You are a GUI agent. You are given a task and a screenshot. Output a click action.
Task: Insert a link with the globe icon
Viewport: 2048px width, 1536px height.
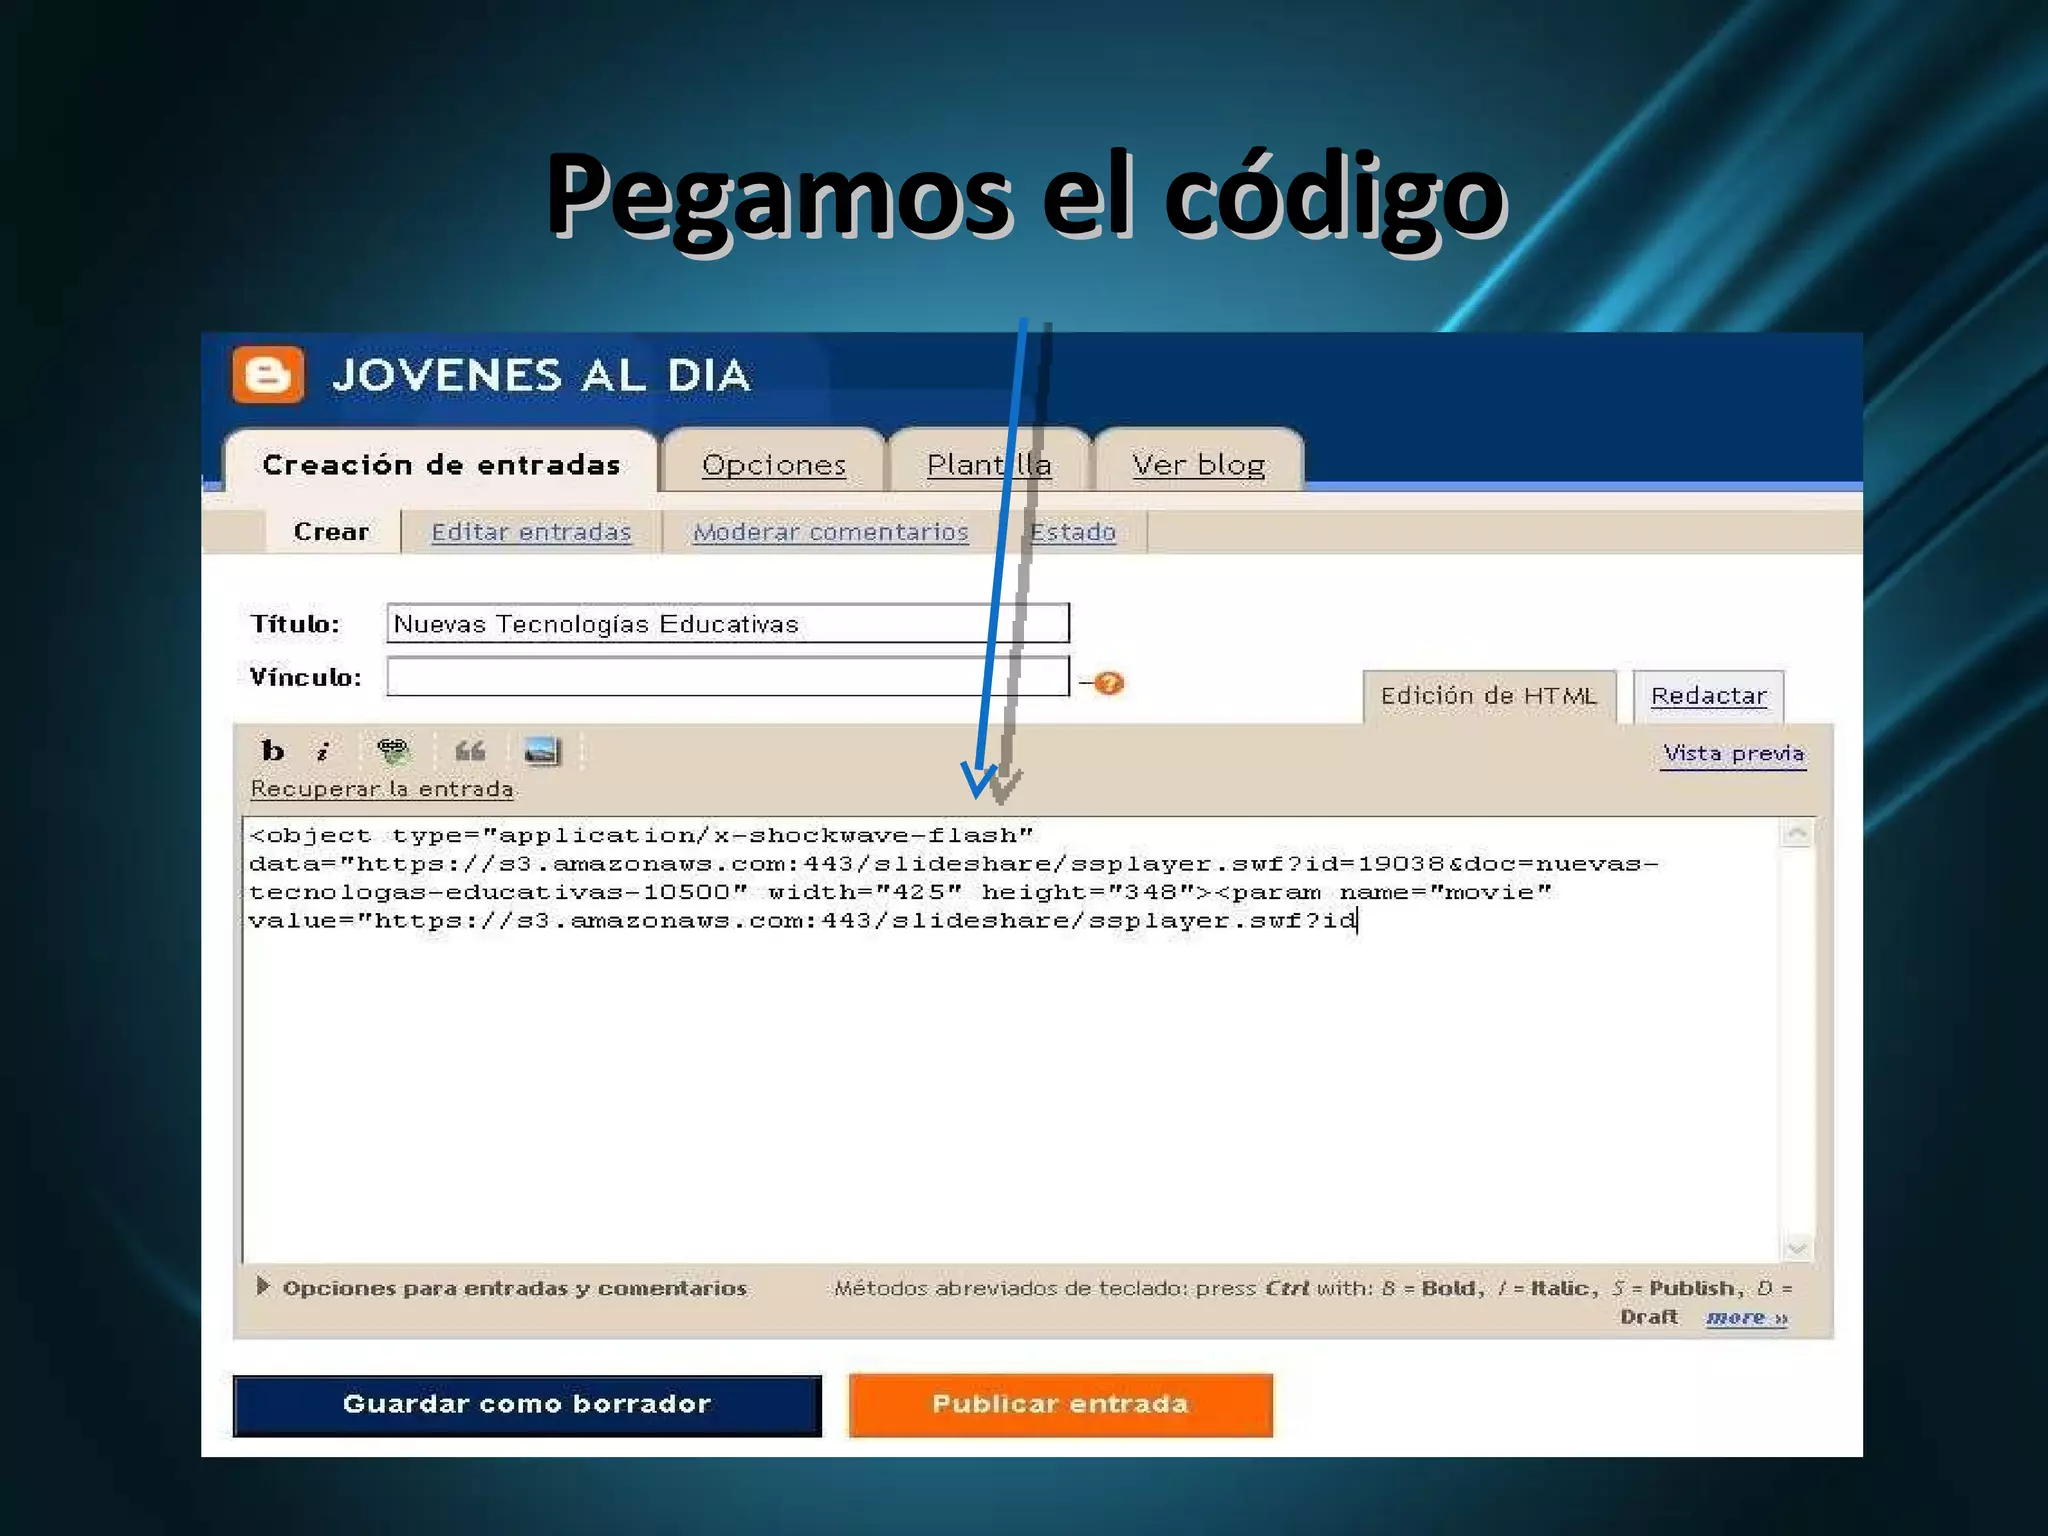point(393,750)
